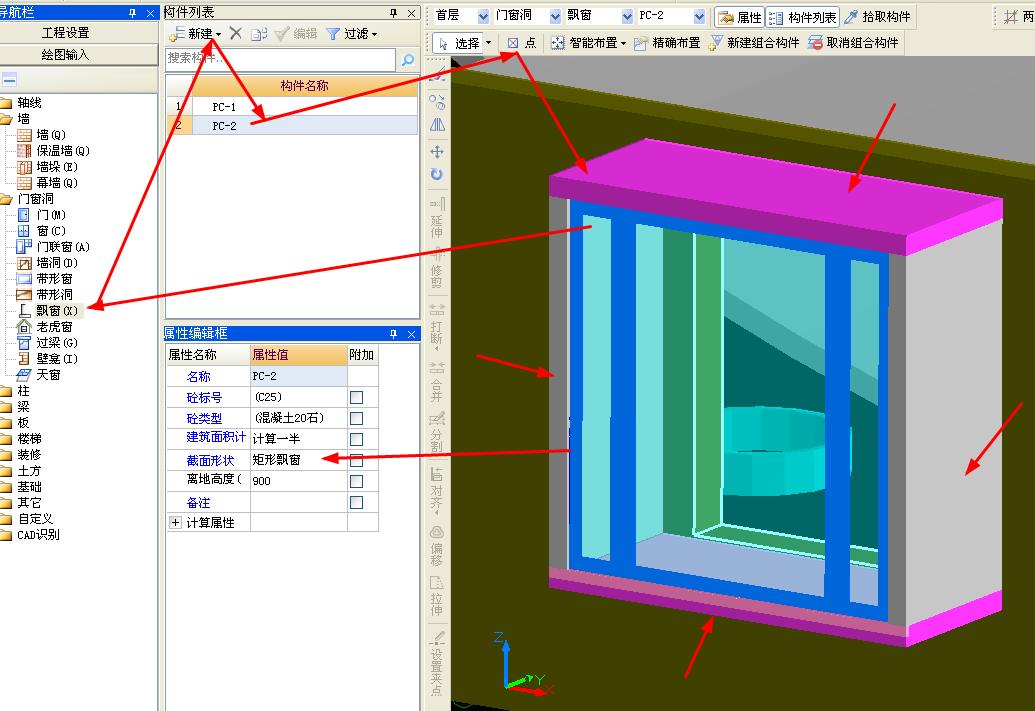1035x711 pixels.
Task: Click the 搜索构件 search input field
Action: [281, 59]
